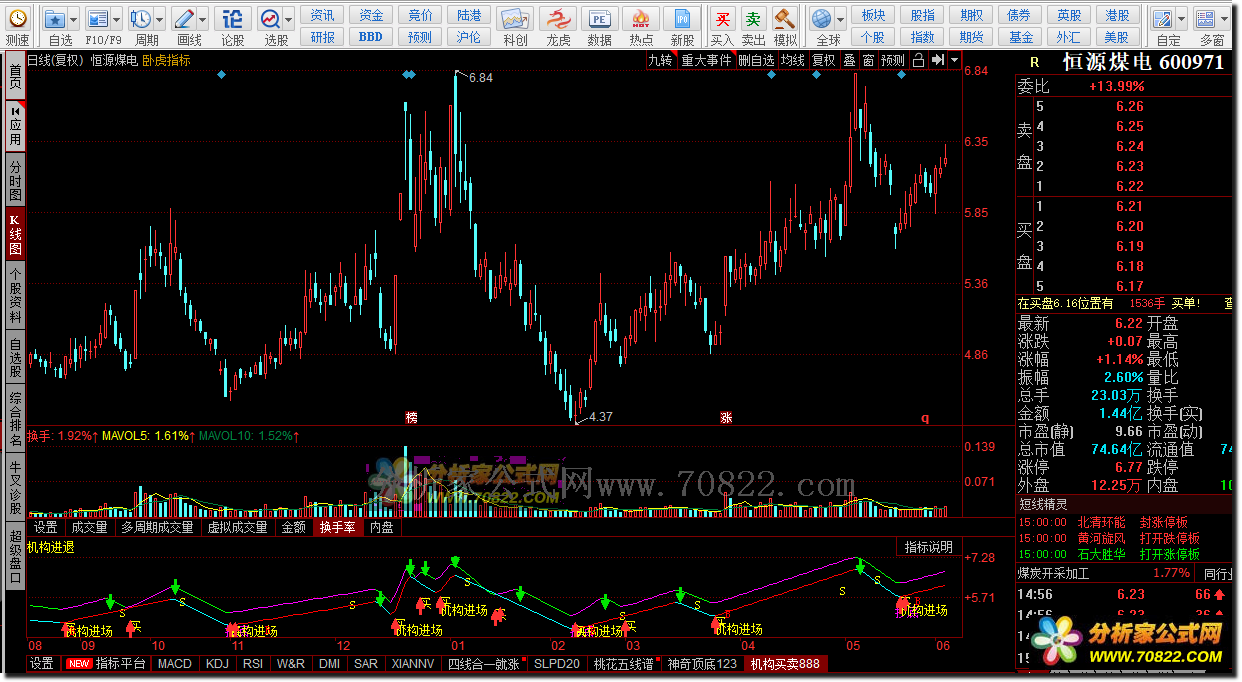Viewport: 1242px width, 682px height.
Task: Select the 换手率 volume panel tab
Action: point(337,527)
